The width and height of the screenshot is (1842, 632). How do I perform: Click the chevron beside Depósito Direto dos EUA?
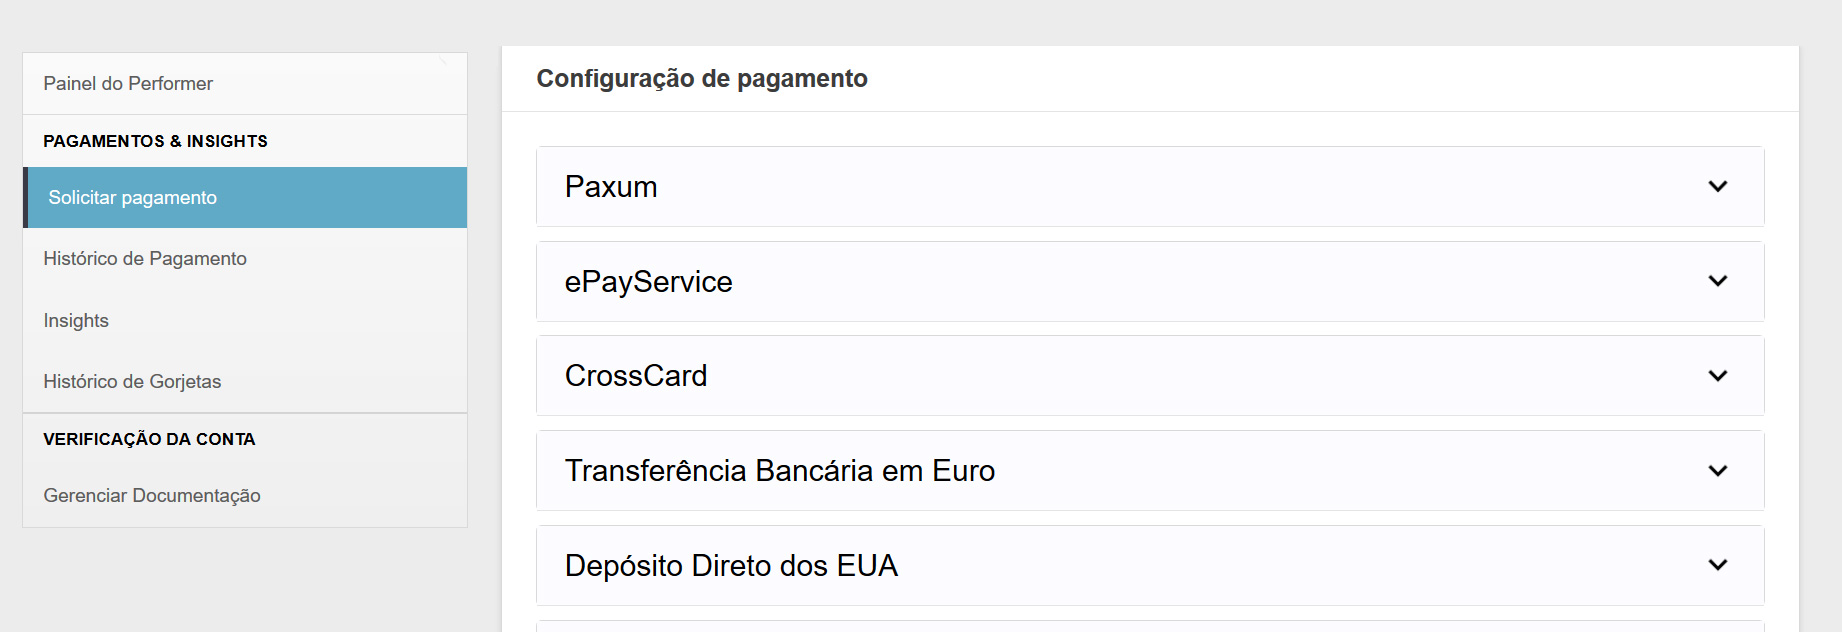[x=1717, y=565]
